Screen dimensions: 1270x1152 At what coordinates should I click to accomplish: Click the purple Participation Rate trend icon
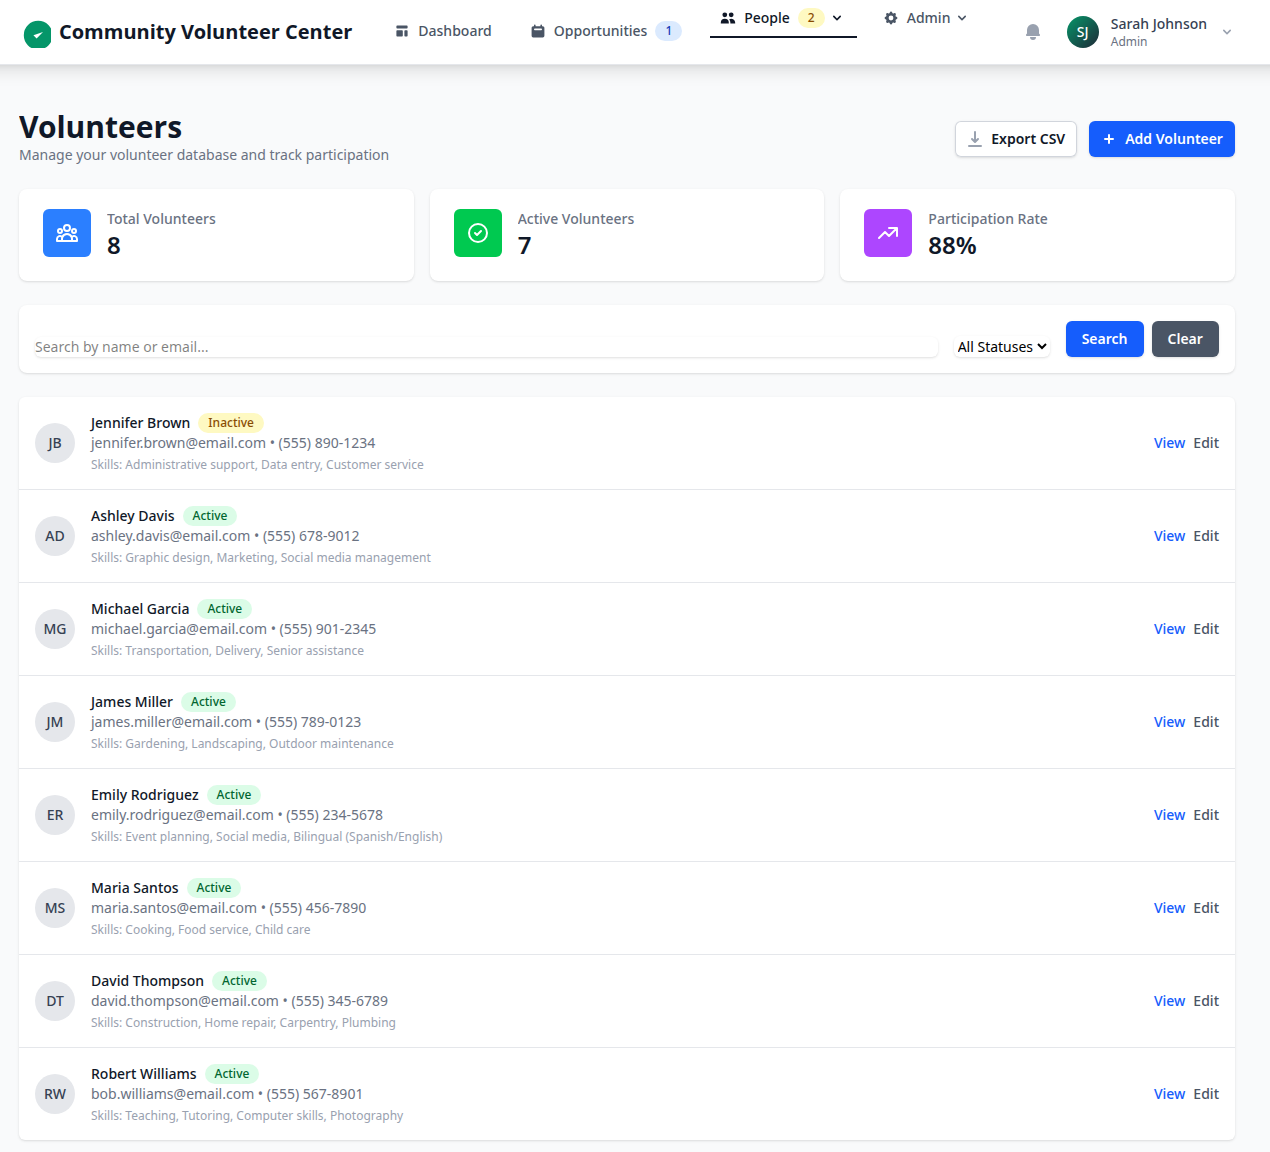pos(888,233)
